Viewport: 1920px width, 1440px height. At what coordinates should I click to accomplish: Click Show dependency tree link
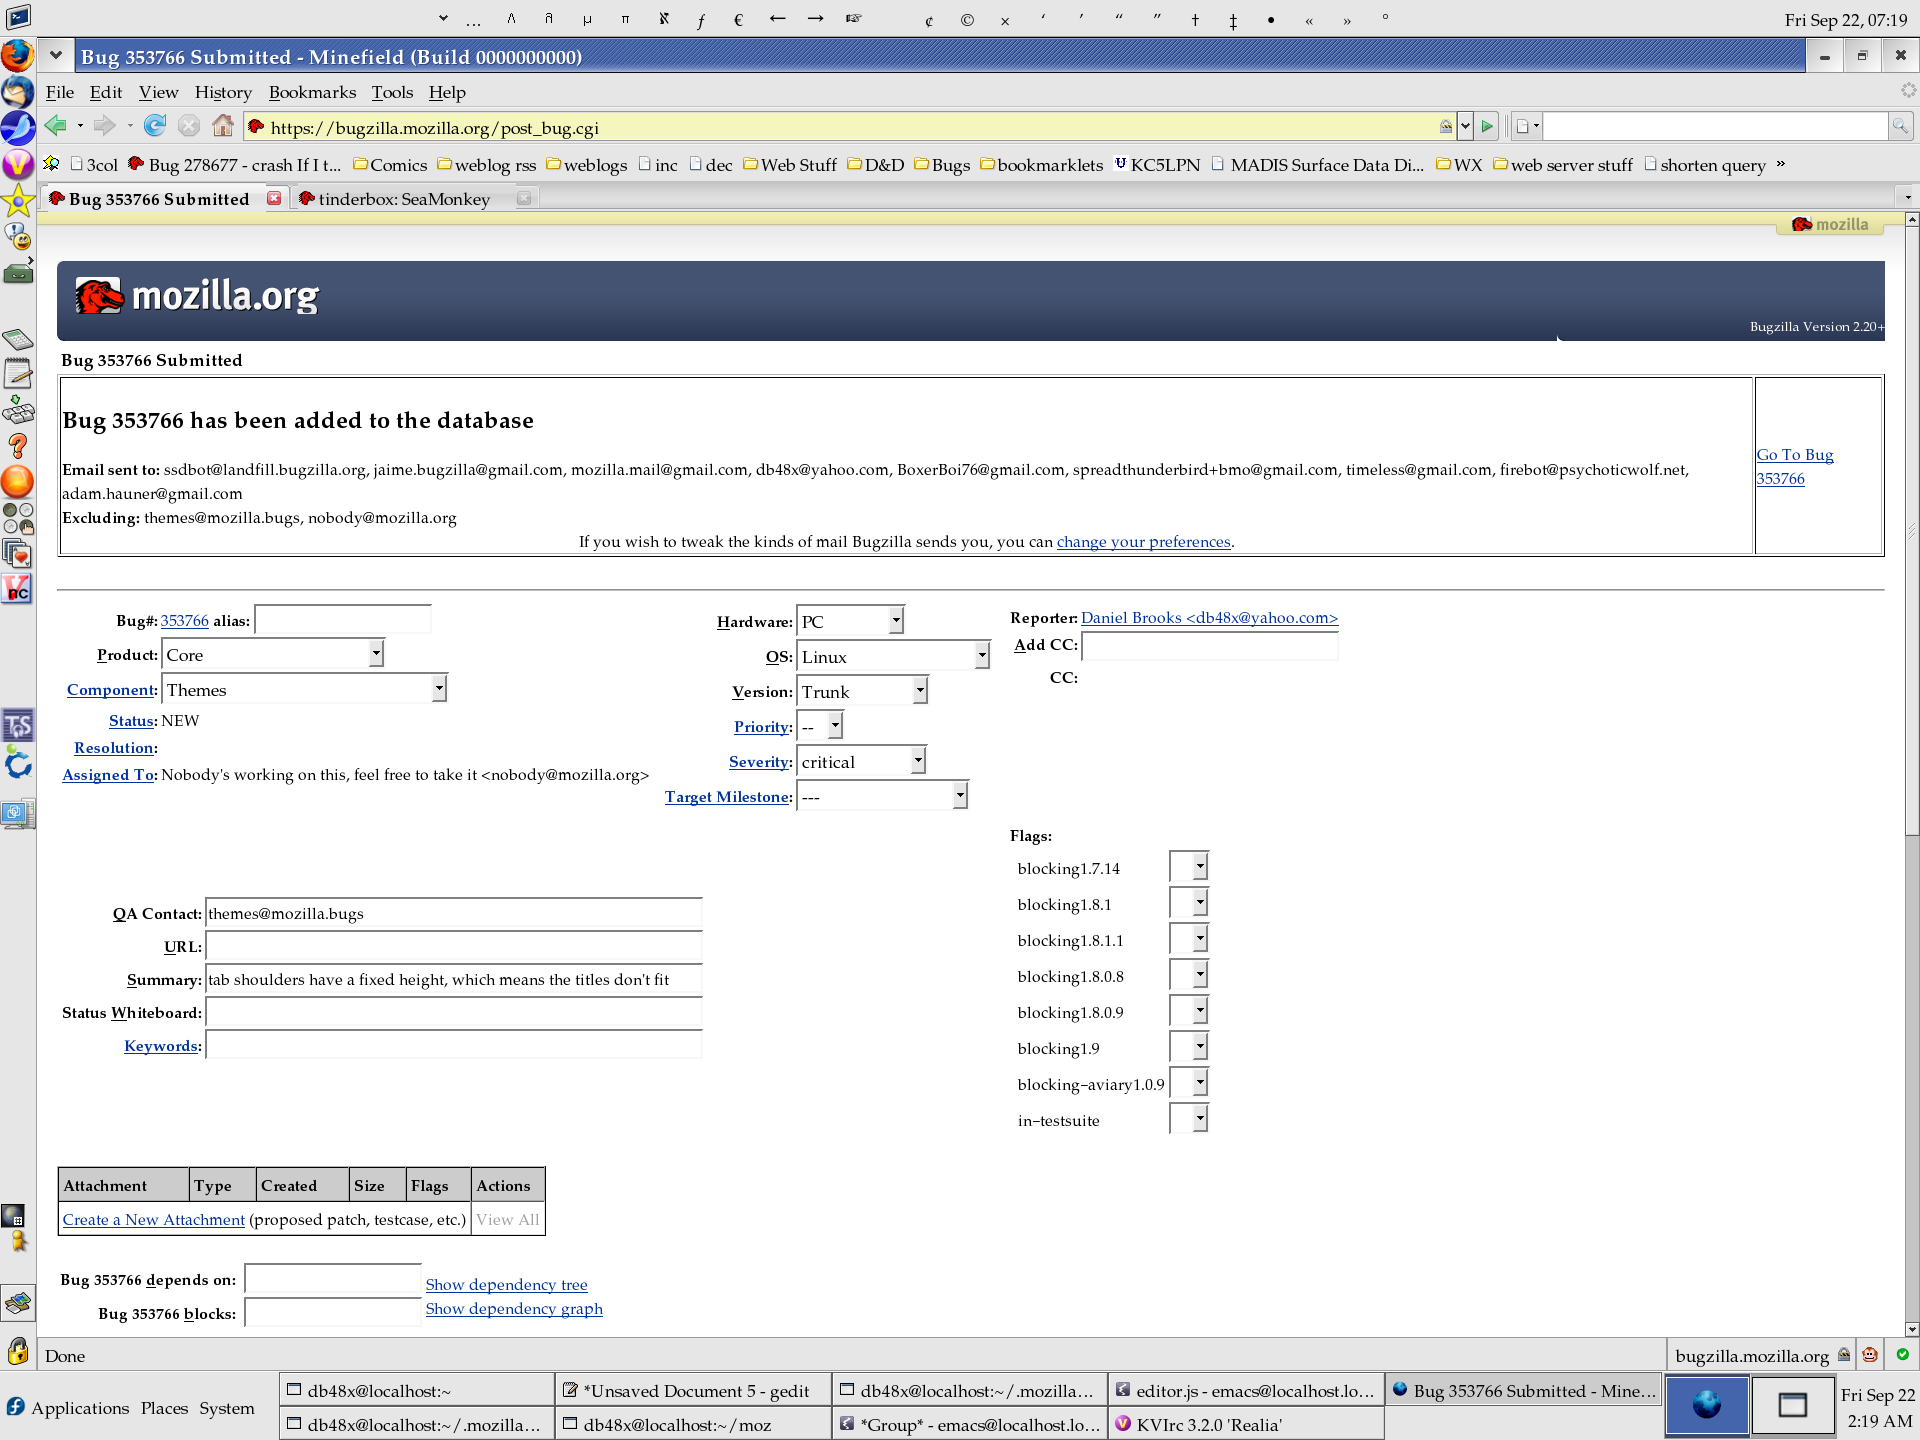(x=506, y=1284)
